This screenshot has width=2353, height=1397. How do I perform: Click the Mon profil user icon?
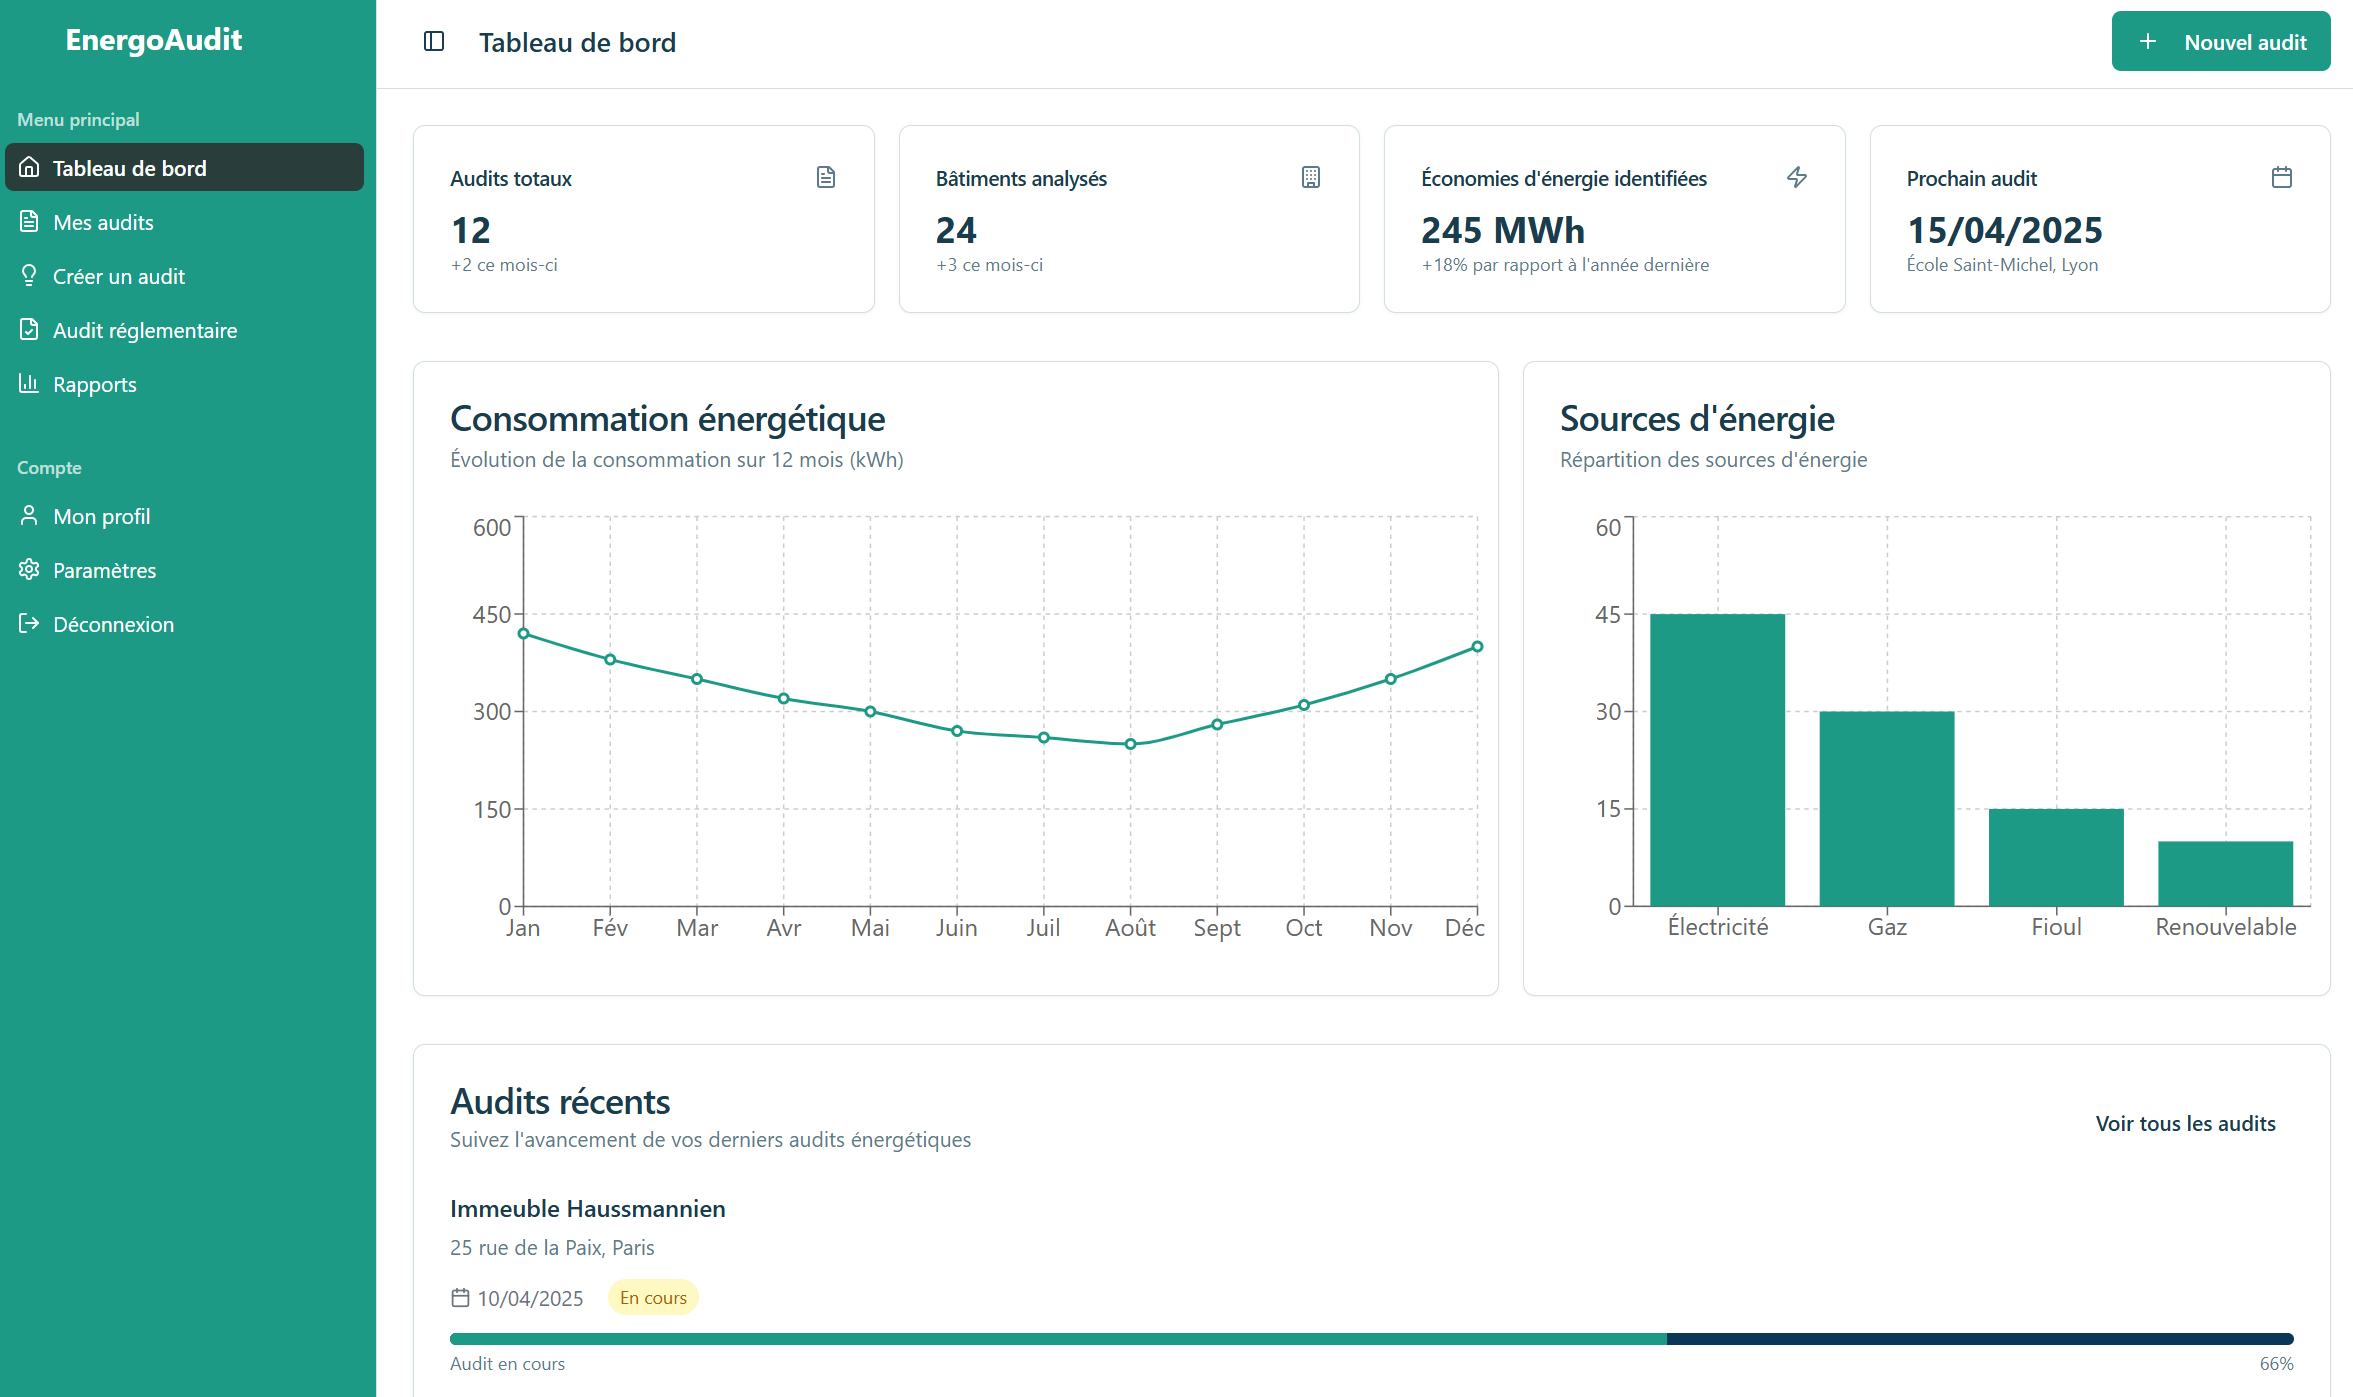[x=29, y=516]
